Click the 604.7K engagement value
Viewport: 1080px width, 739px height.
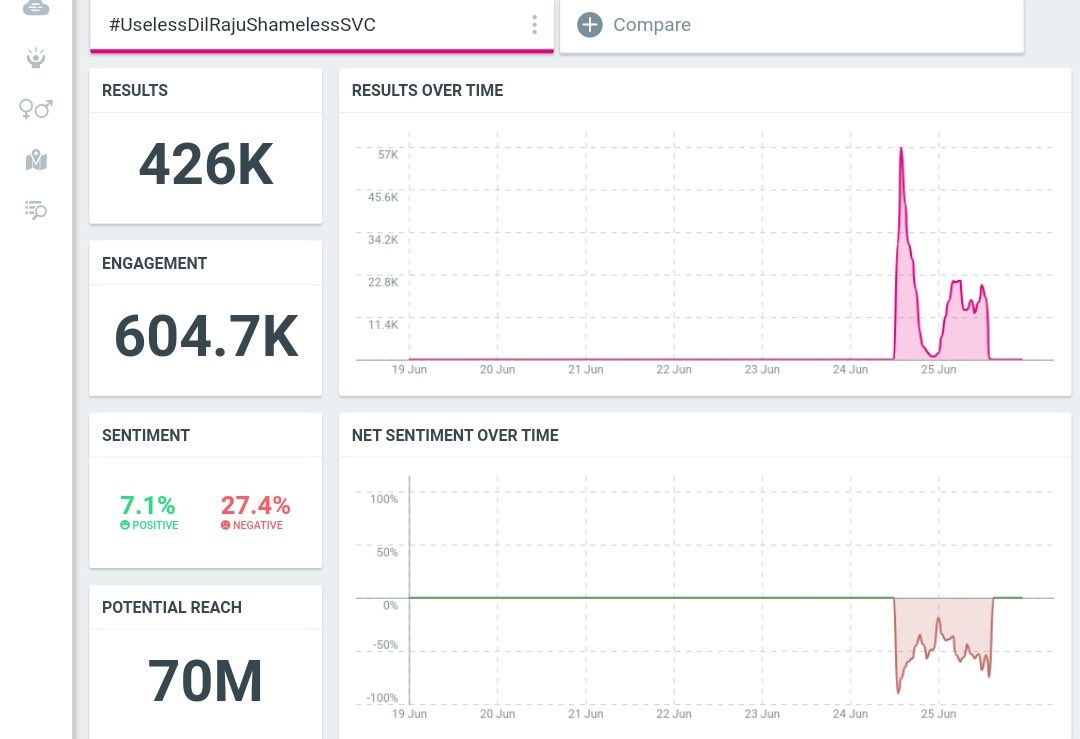(206, 336)
